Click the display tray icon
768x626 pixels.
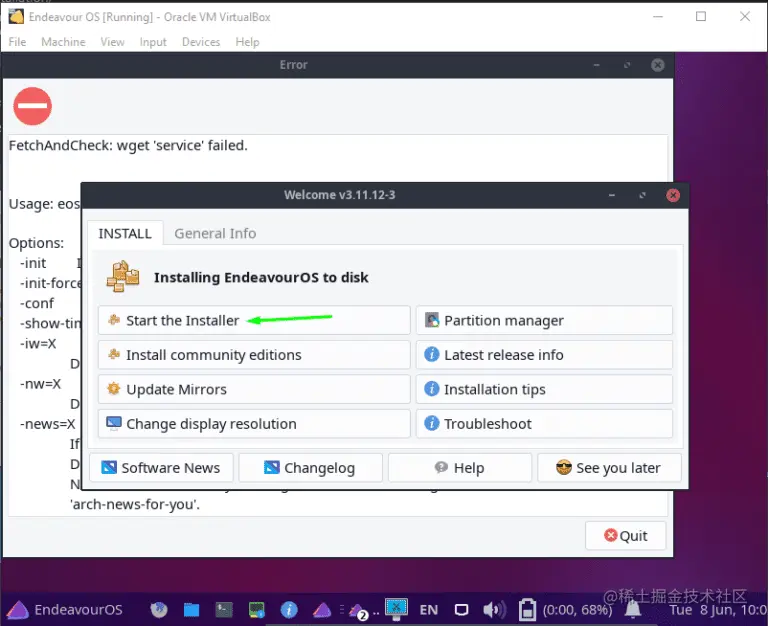click(x=461, y=610)
